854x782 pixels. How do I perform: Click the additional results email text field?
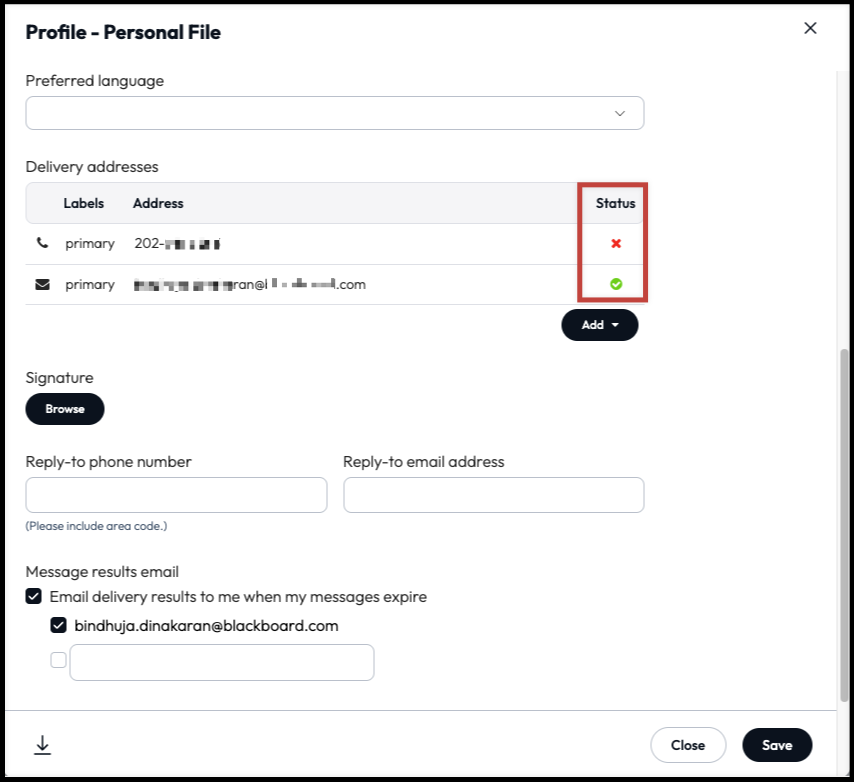[x=221, y=662]
